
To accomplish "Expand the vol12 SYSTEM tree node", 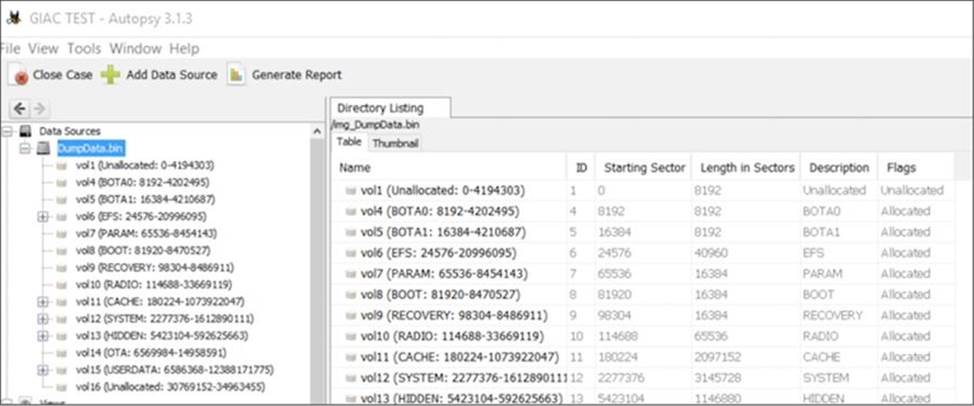I will coord(43,319).
